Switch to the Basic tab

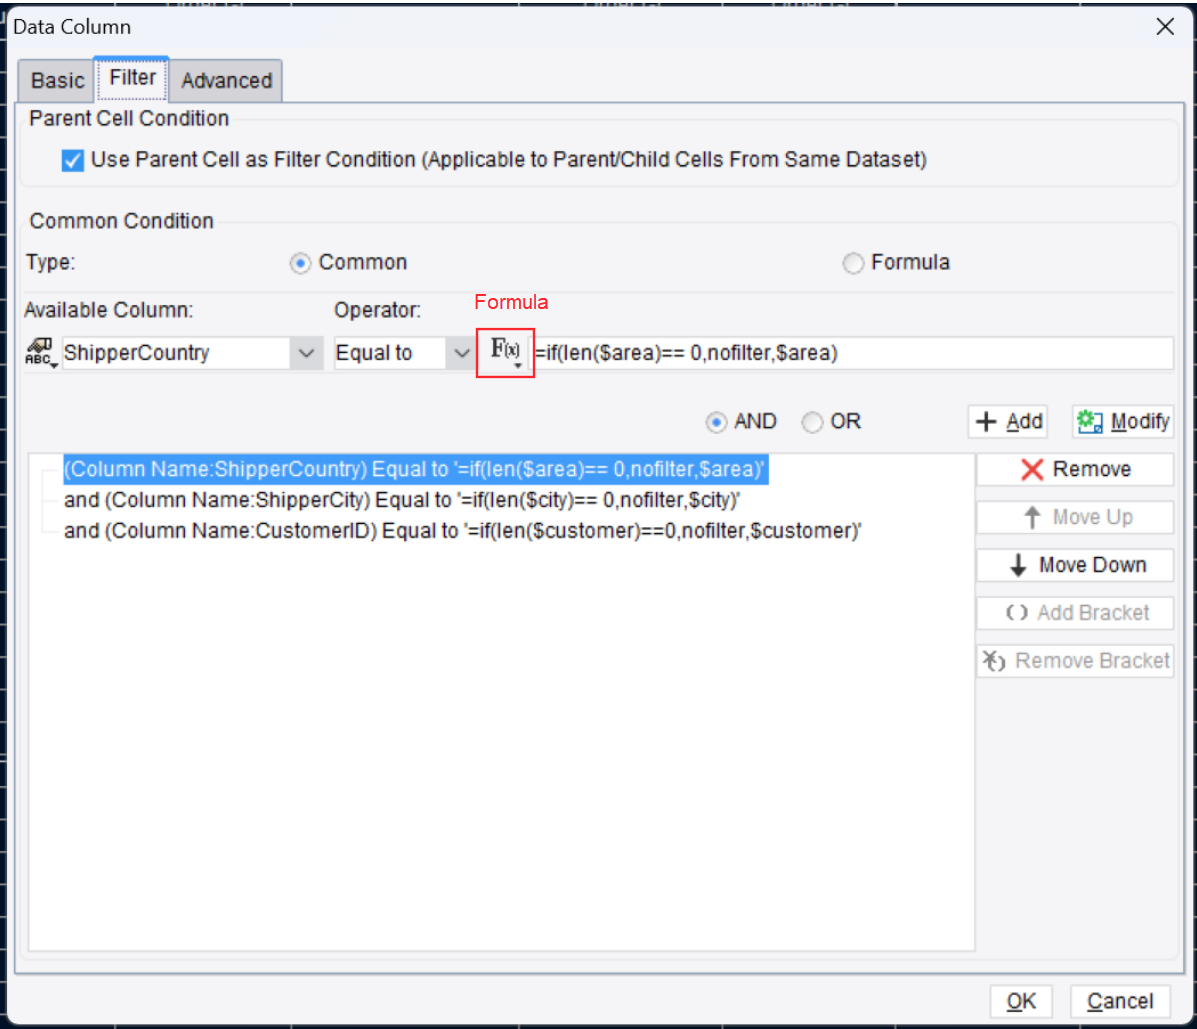point(57,81)
